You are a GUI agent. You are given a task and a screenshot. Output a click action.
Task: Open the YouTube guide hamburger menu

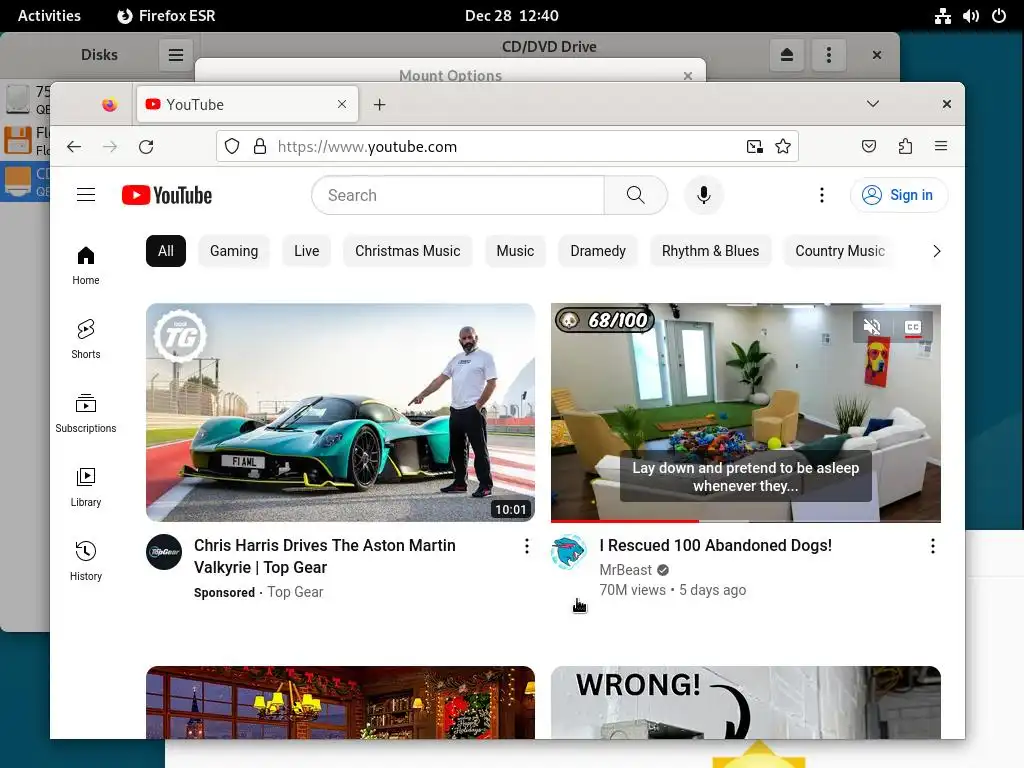point(86,195)
